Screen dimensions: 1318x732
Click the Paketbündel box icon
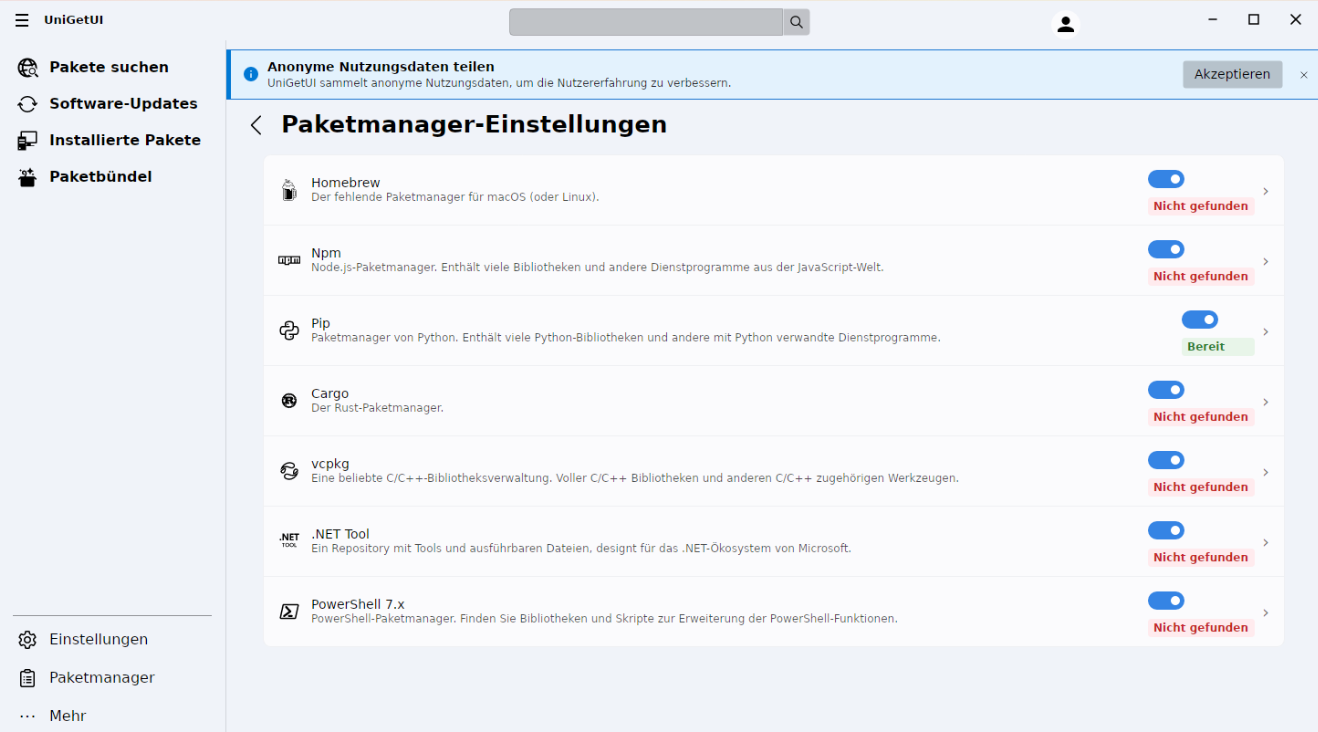pyautogui.click(x=28, y=177)
